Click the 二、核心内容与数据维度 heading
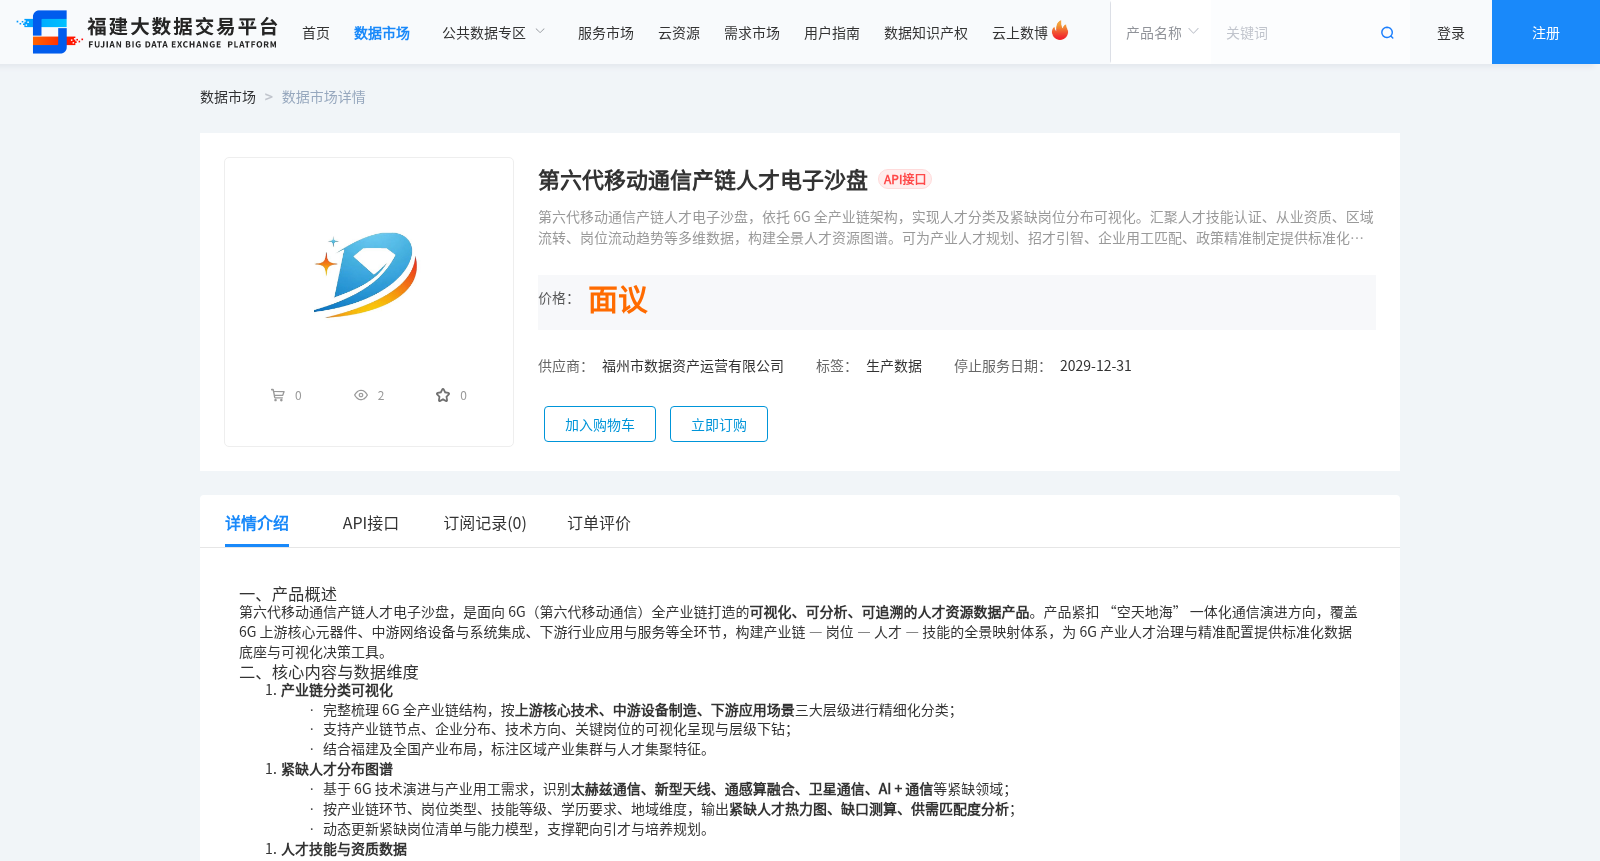This screenshot has width=1600, height=861. 329,672
